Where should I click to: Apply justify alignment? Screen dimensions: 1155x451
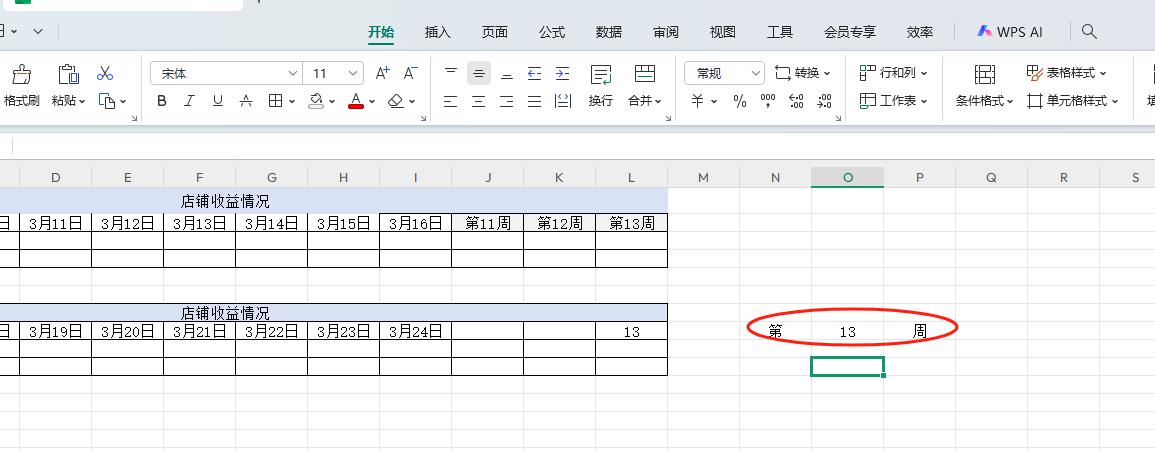(x=535, y=102)
